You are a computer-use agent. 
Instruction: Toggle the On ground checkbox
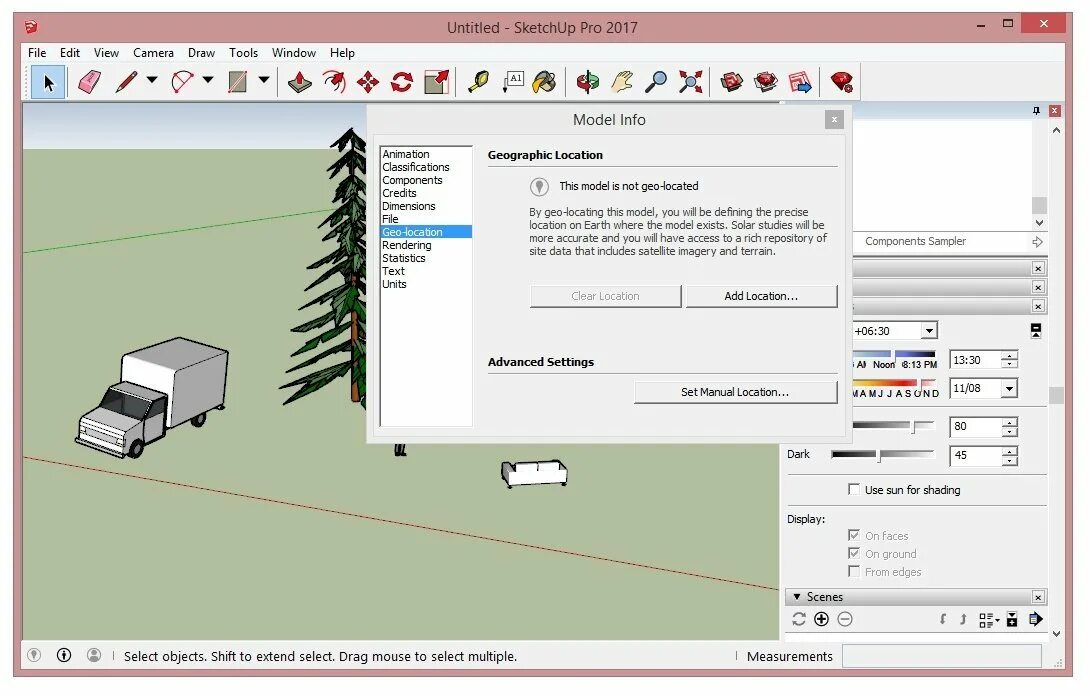tap(854, 553)
